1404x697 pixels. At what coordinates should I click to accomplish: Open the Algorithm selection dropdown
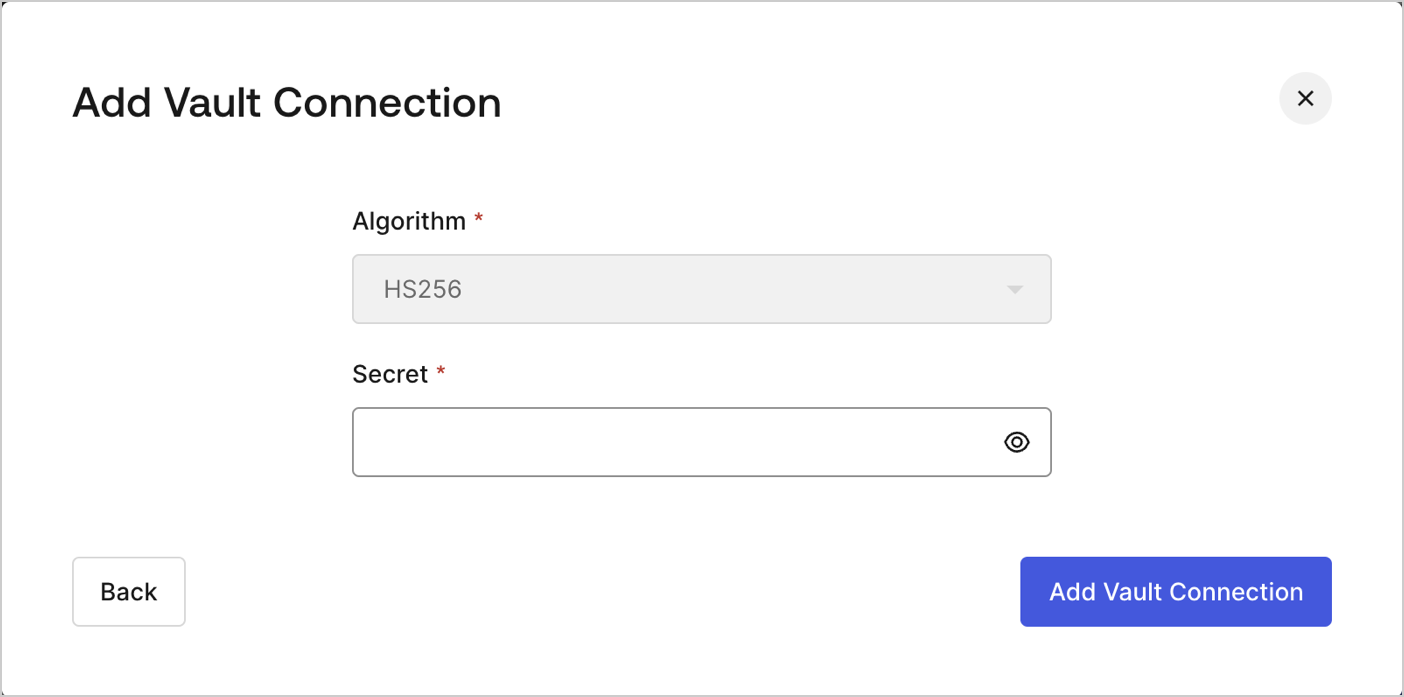pyautogui.click(x=700, y=289)
